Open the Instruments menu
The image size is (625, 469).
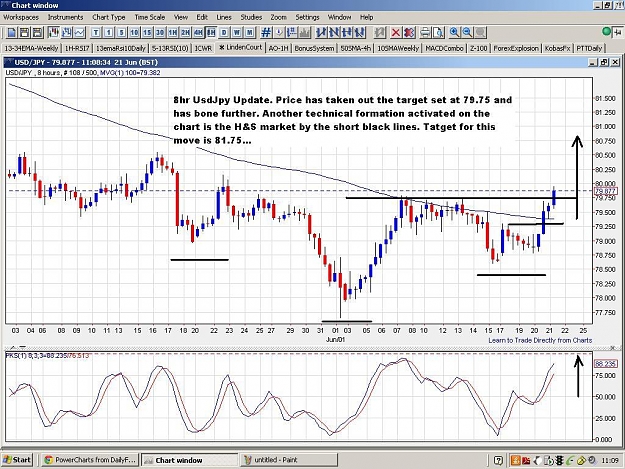point(65,17)
